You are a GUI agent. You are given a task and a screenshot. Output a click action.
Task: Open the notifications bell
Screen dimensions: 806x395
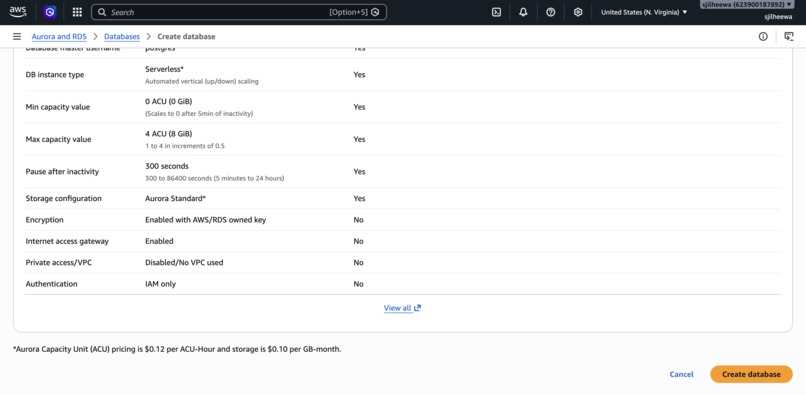pyautogui.click(x=523, y=12)
